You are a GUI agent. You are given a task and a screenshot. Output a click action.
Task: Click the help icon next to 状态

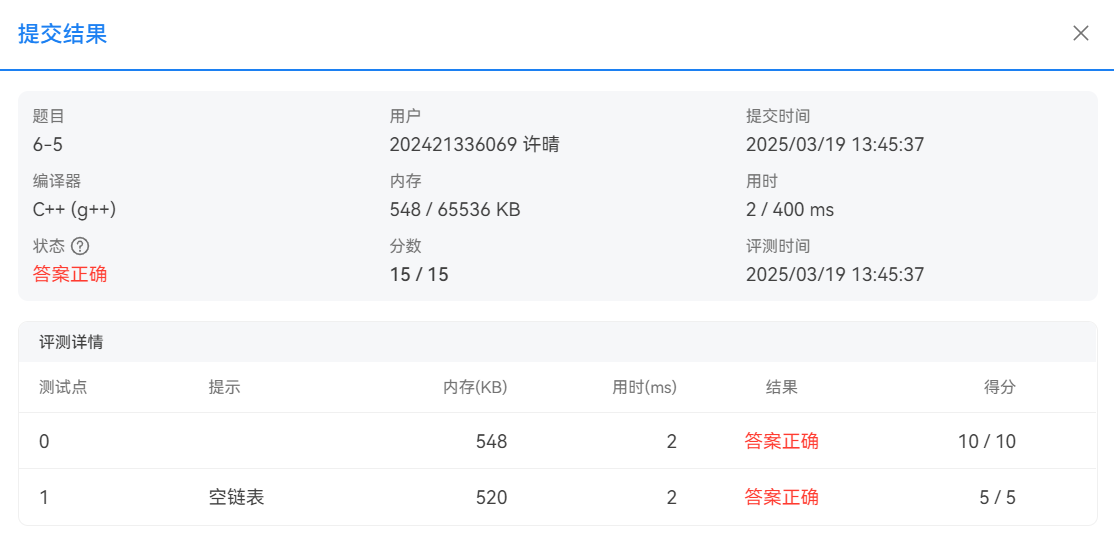pos(80,246)
